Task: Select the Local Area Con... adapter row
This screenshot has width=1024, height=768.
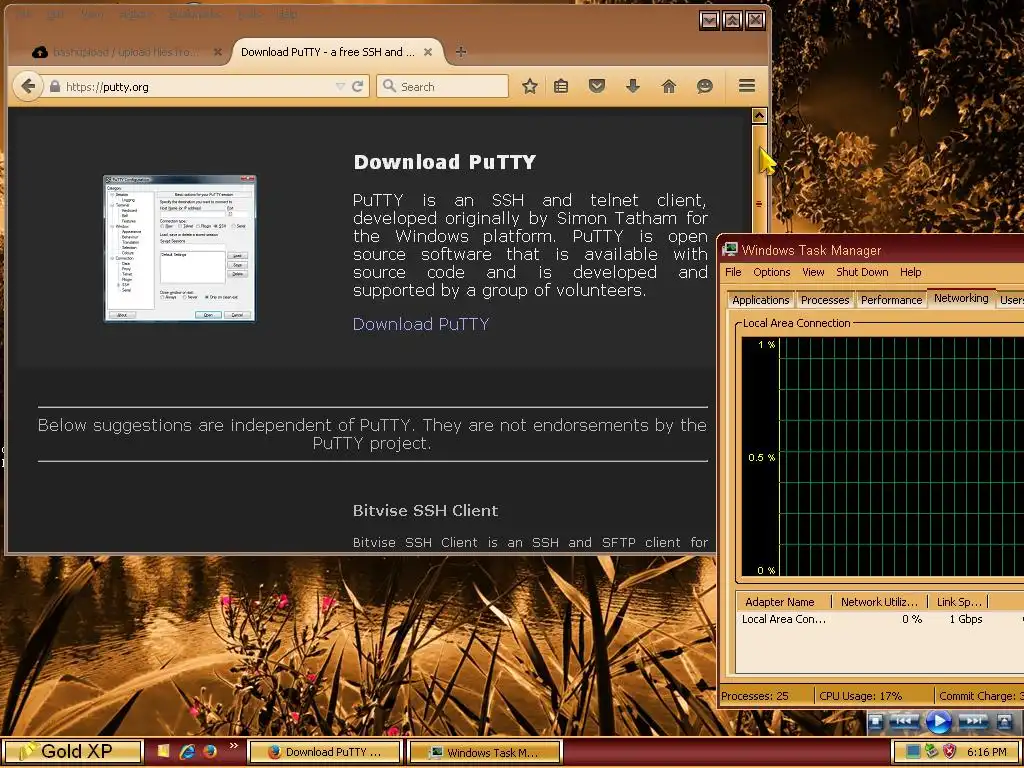Action: point(879,619)
